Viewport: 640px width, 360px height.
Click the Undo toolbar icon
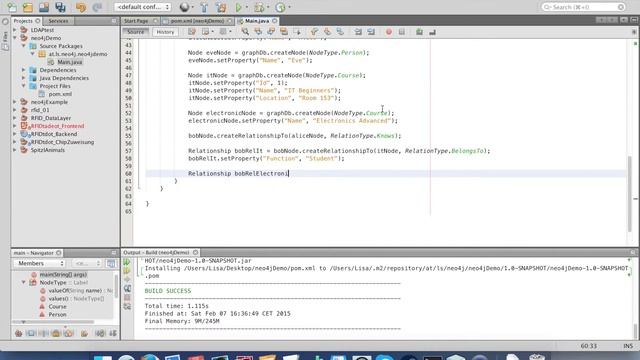coord(81,7)
